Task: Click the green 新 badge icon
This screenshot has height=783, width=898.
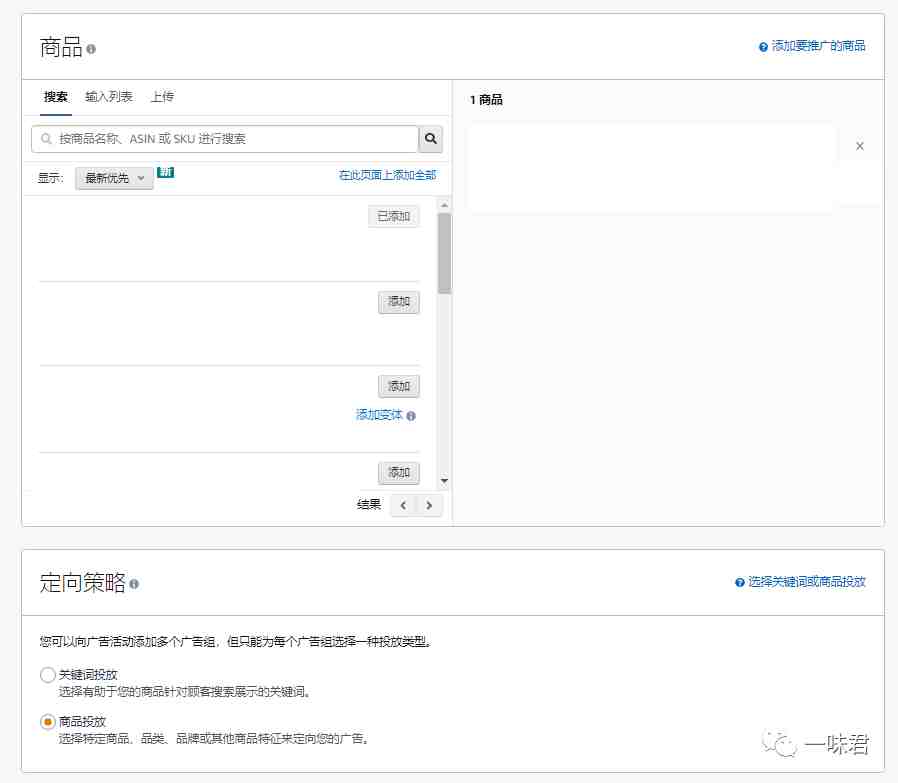Action: click(166, 172)
